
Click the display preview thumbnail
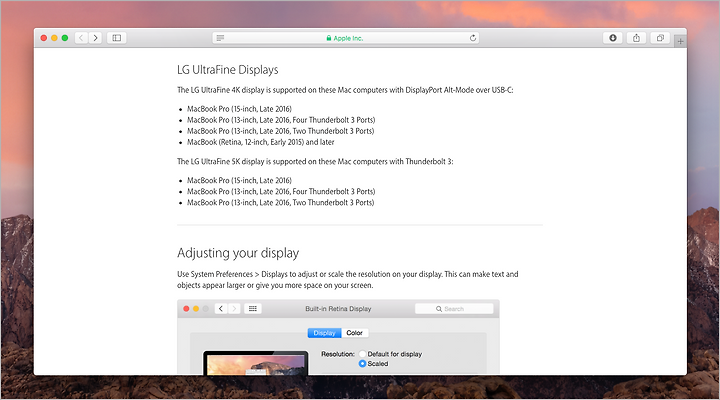pyautogui.click(x=256, y=364)
